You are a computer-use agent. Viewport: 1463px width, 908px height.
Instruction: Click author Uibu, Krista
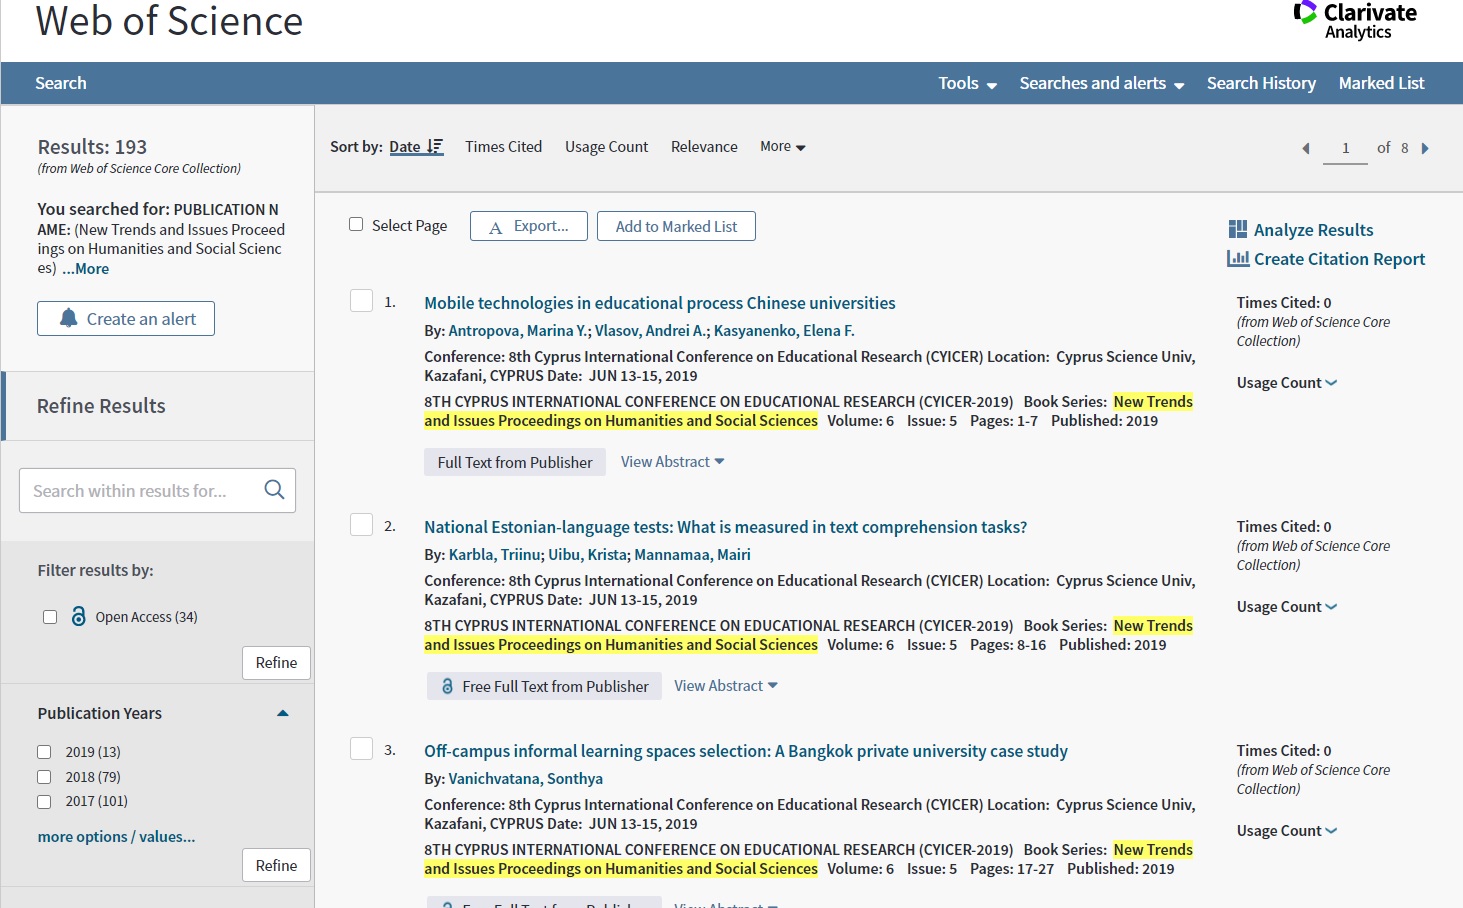[588, 554]
